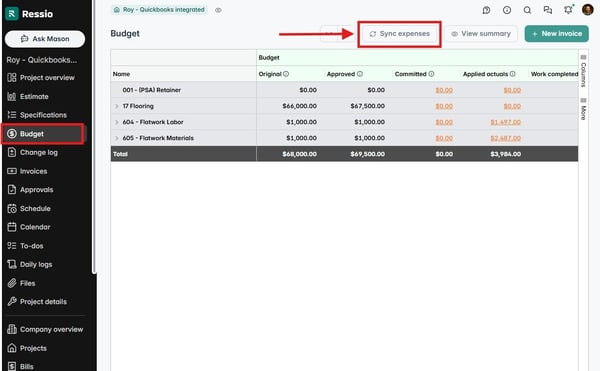Expand the 605 - Flatwork Materials row
This screenshot has width=600, height=371.
116,138
